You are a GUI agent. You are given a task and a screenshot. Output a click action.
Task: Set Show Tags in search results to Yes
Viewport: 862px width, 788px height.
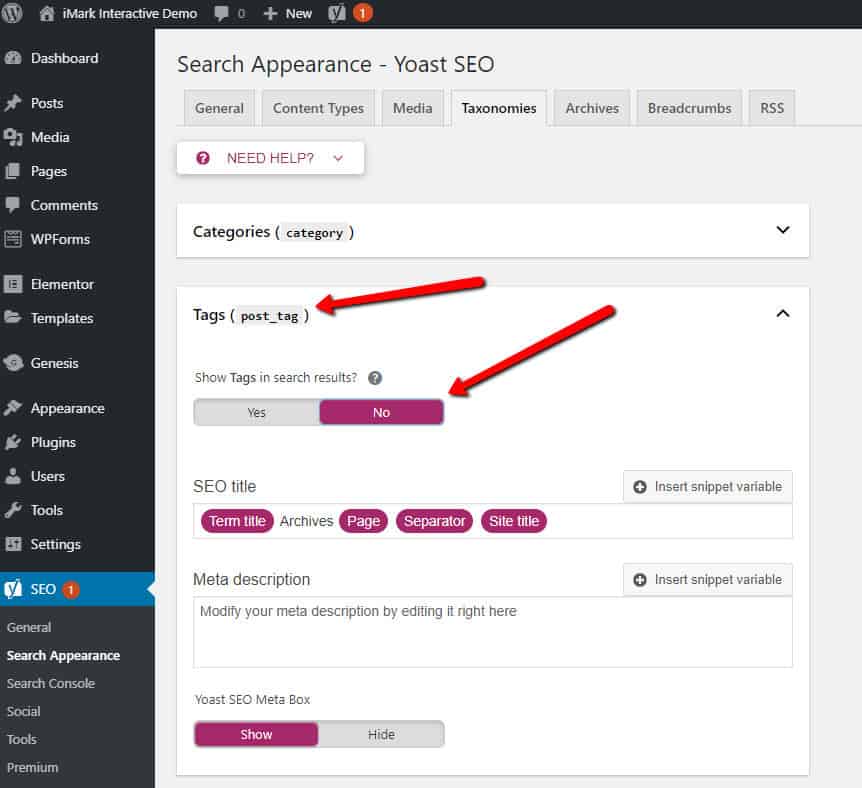point(257,412)
